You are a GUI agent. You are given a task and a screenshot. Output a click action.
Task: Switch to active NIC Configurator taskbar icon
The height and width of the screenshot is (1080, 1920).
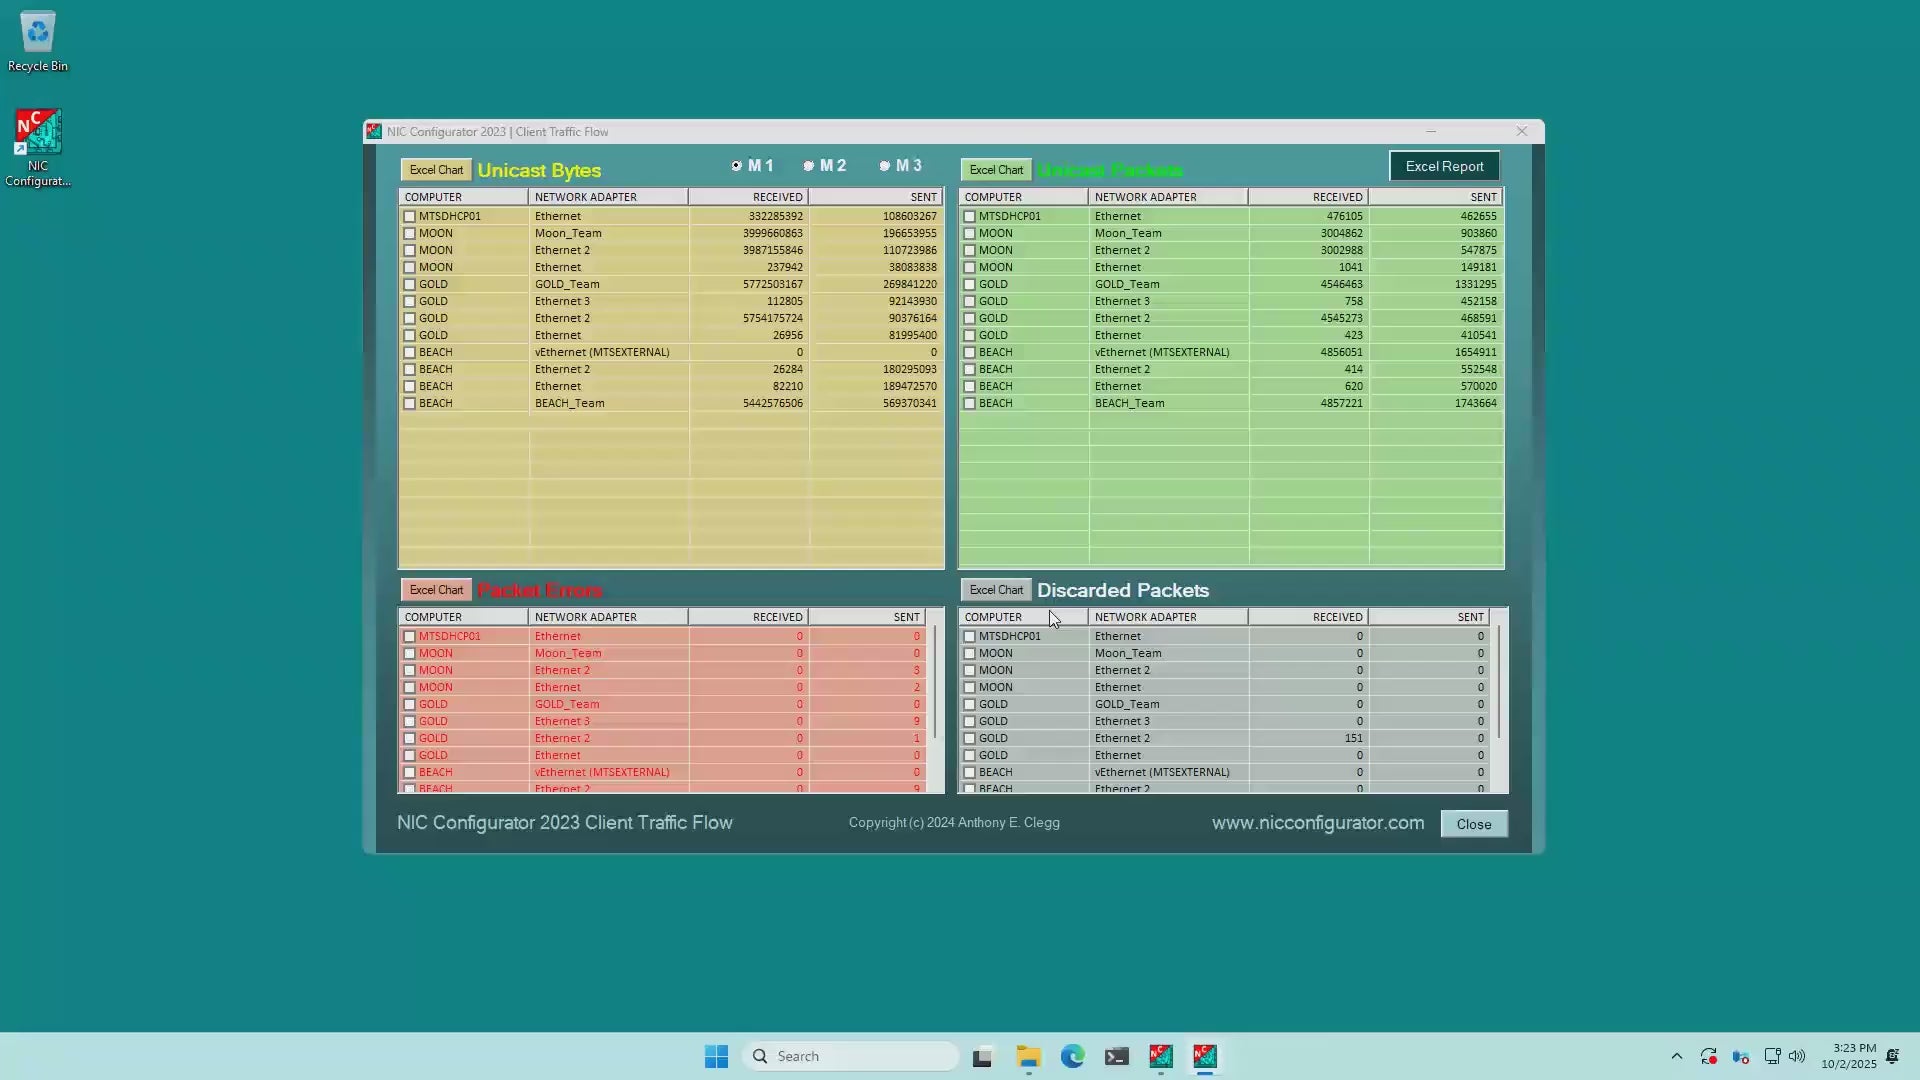[x=1205, y=1056]
